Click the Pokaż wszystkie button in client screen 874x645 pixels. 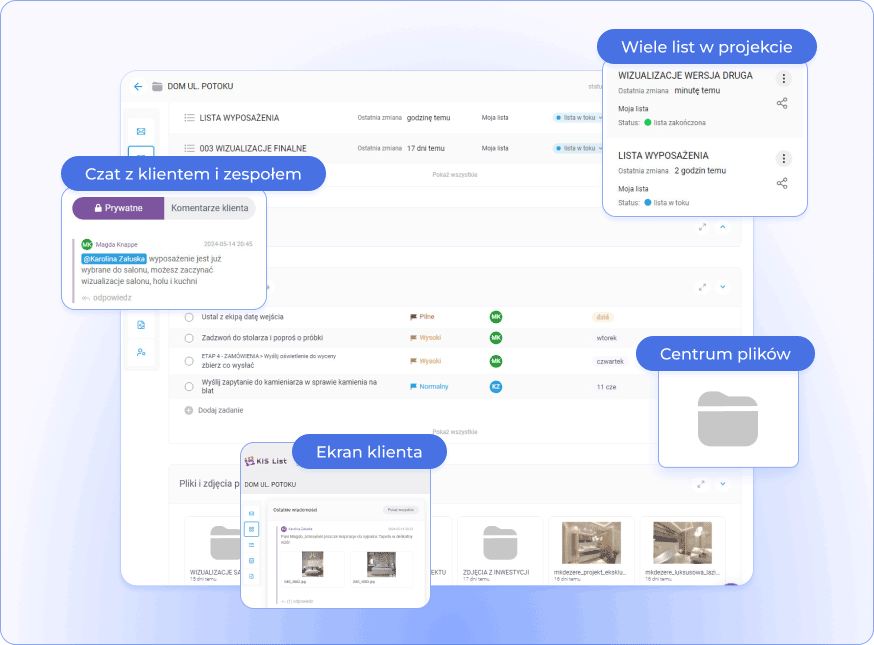click(401, 510)
